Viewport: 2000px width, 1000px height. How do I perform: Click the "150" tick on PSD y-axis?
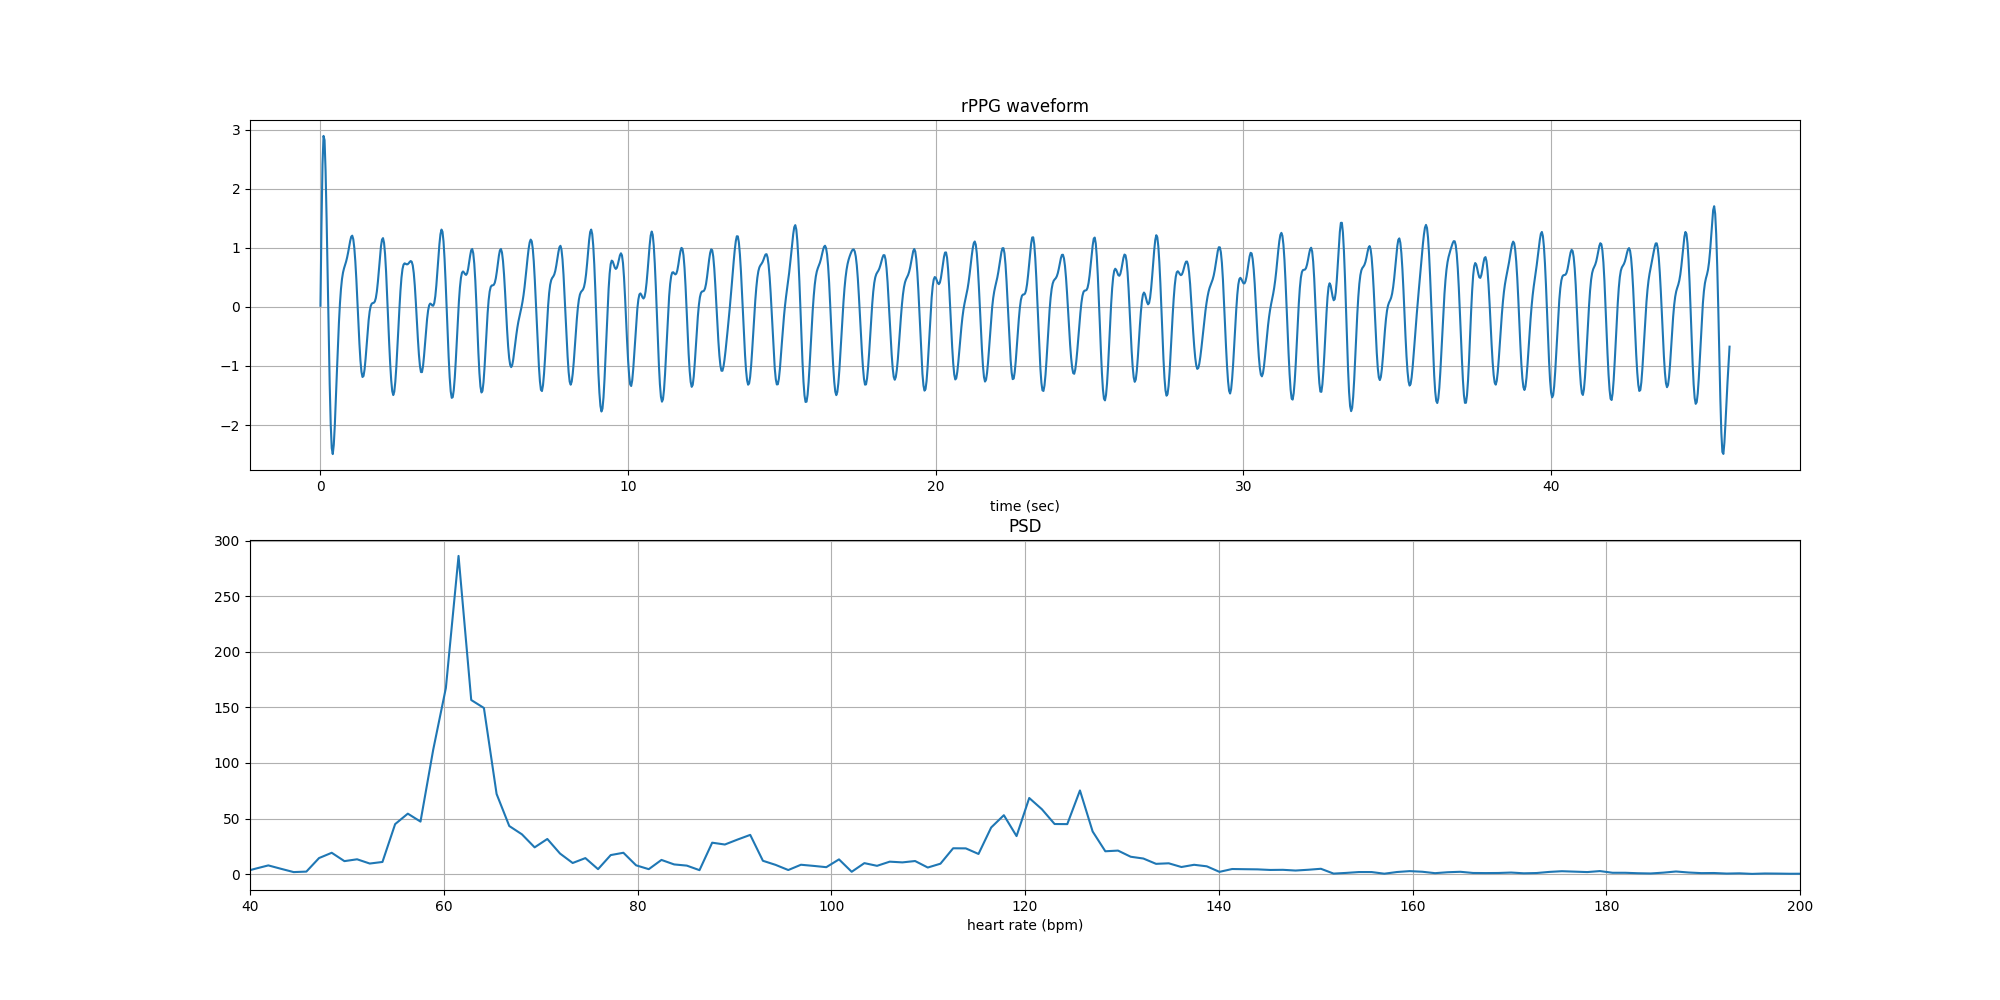227,708
